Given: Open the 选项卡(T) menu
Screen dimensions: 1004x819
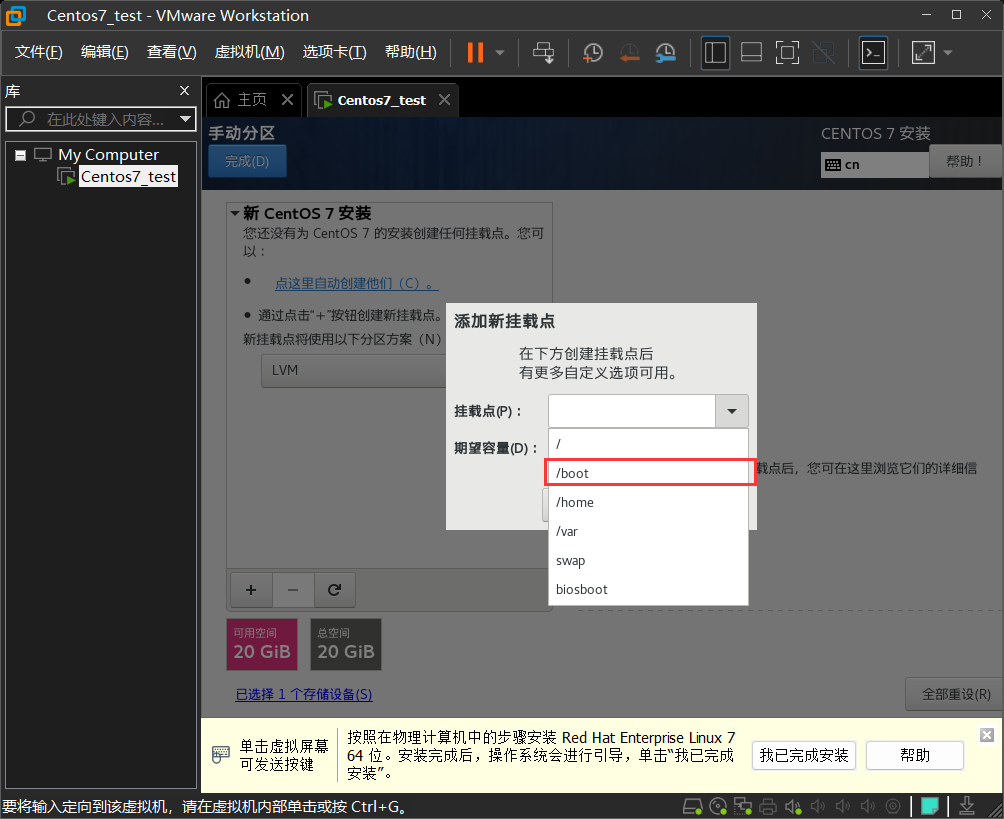Looking at the screenshot, I should tap(334, 52).
